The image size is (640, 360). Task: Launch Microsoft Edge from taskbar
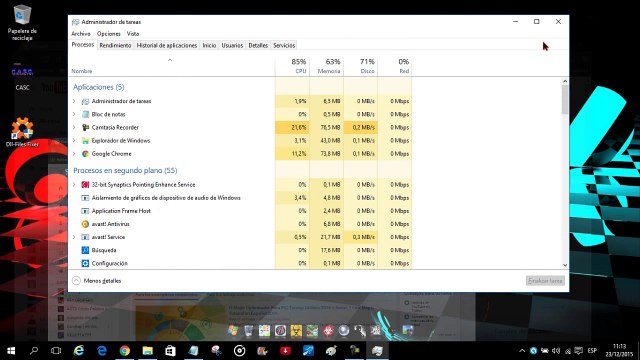click(x=102, y=351)
